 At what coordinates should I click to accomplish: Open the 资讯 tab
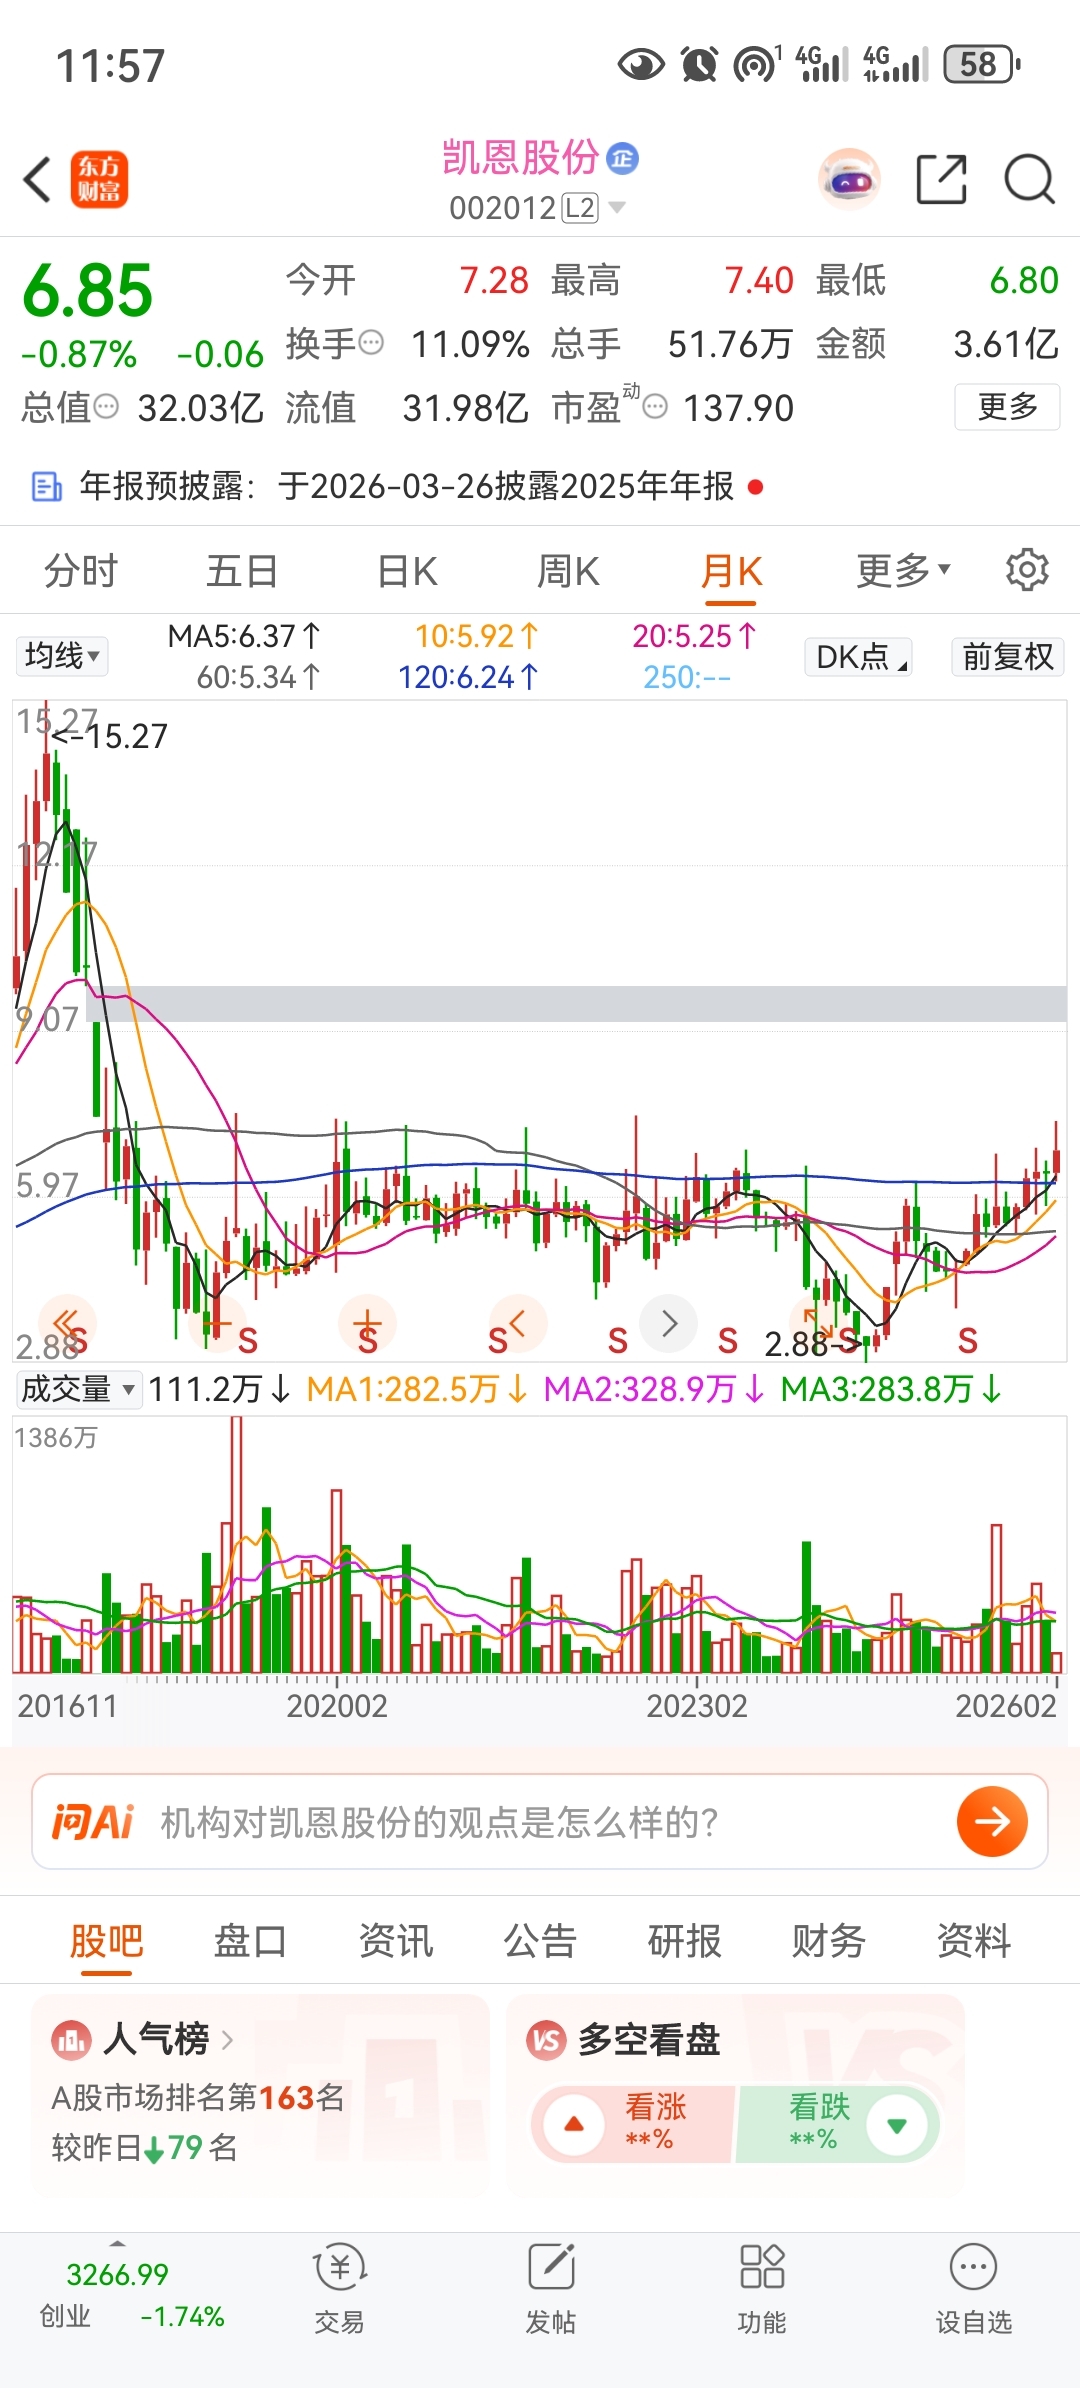pos(396,1941)
